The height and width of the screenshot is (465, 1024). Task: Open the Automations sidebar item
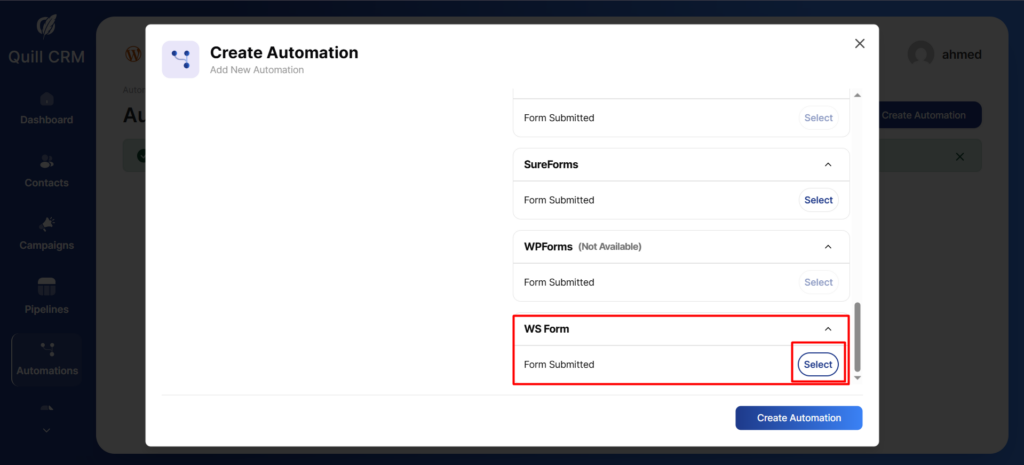click(46, 359)
